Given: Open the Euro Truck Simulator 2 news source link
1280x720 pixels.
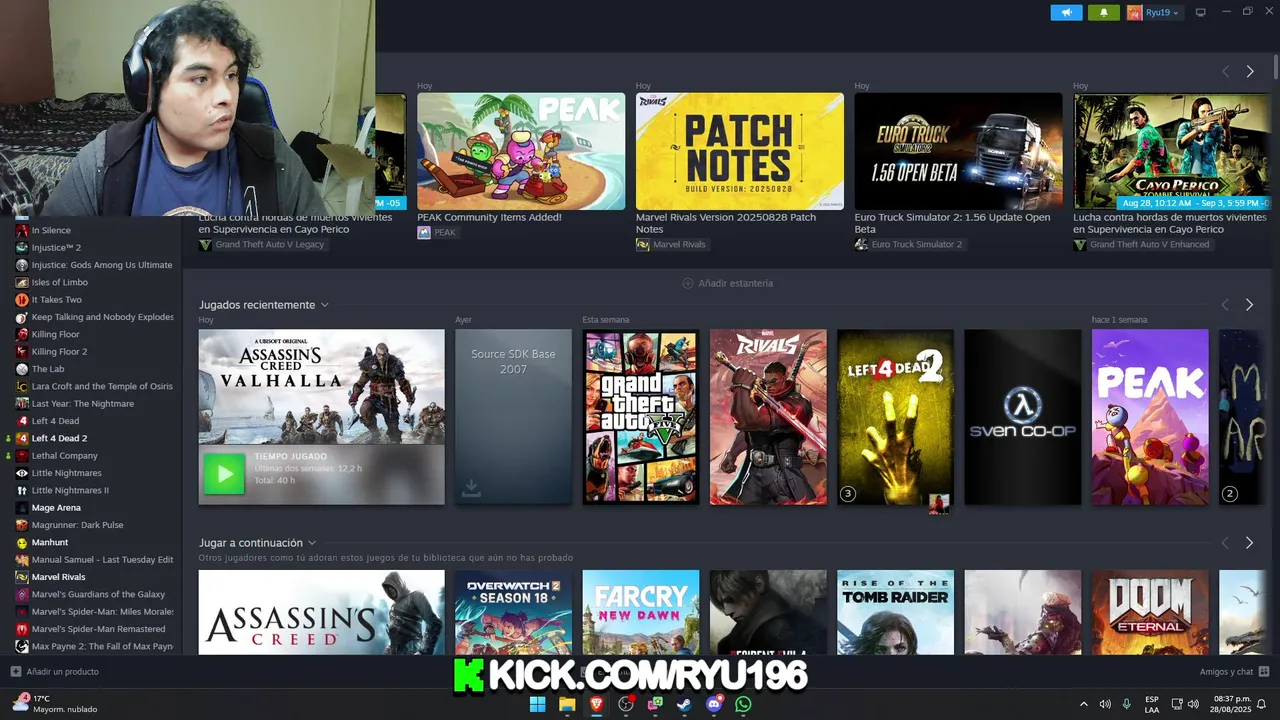Looking at the screenshot, I should tap(908, 244).
